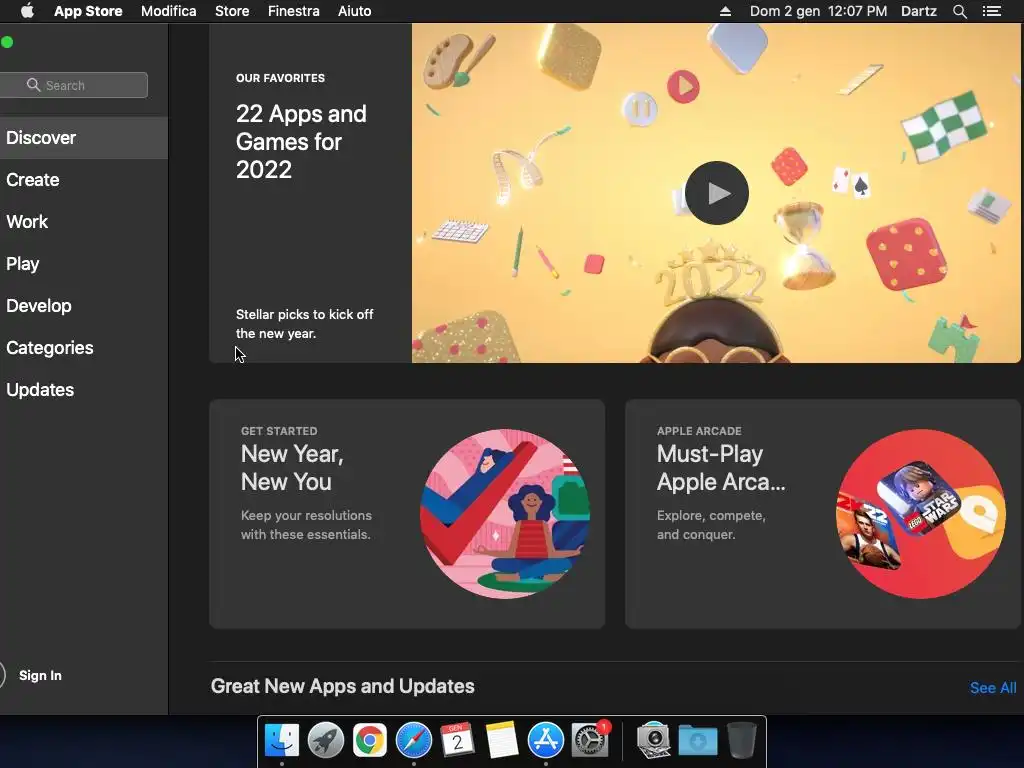Click the New Year yoga illustration
This screenshot has height=768, width=1024.
click(505, 514)
